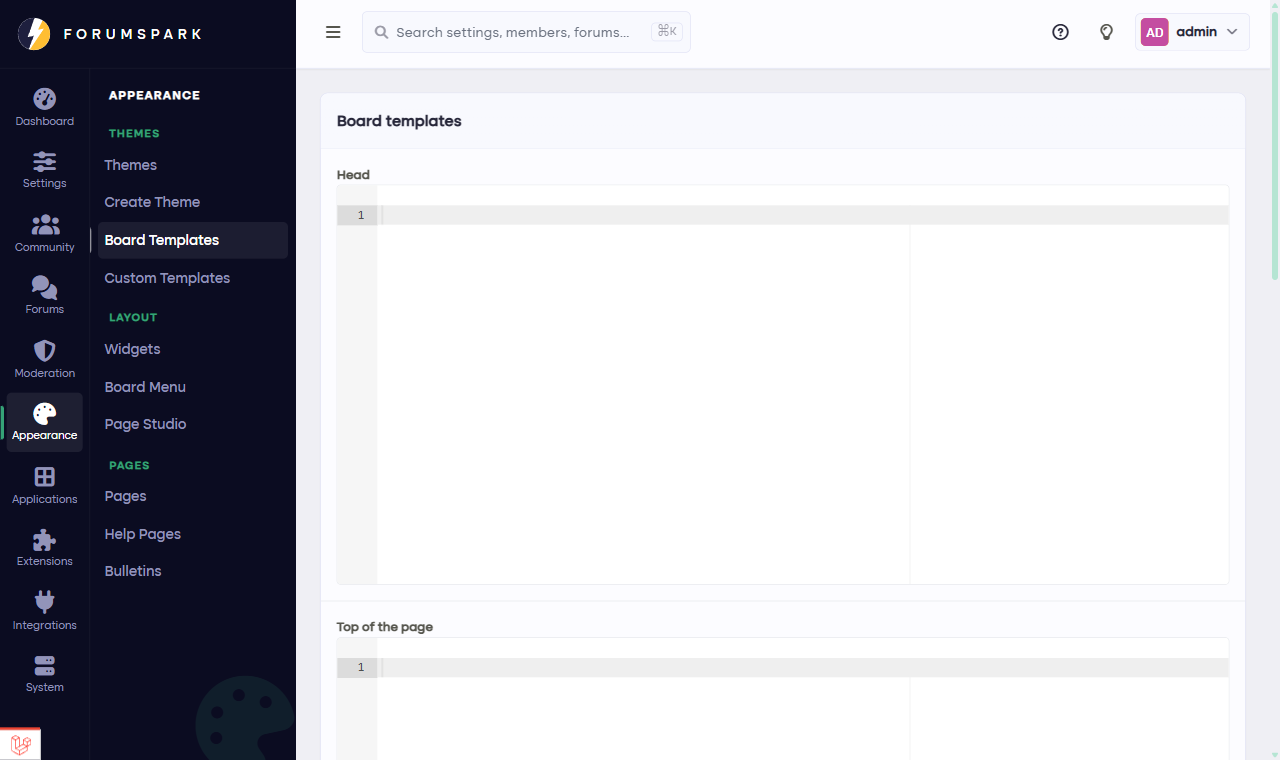Go to Widgets page

point(133,349)
